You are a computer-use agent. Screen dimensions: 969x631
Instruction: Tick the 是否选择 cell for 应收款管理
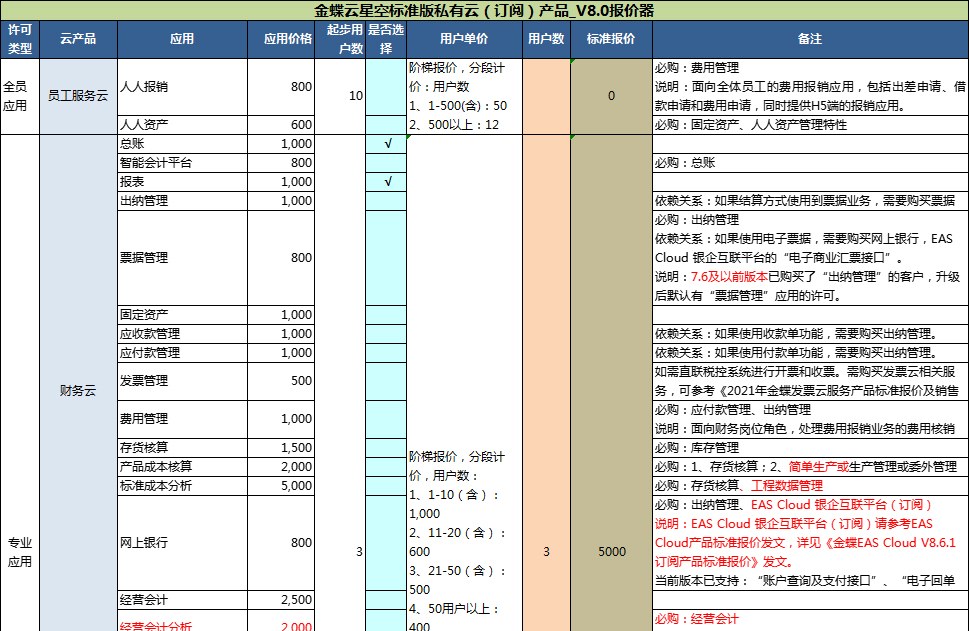[x=386, y=334]
